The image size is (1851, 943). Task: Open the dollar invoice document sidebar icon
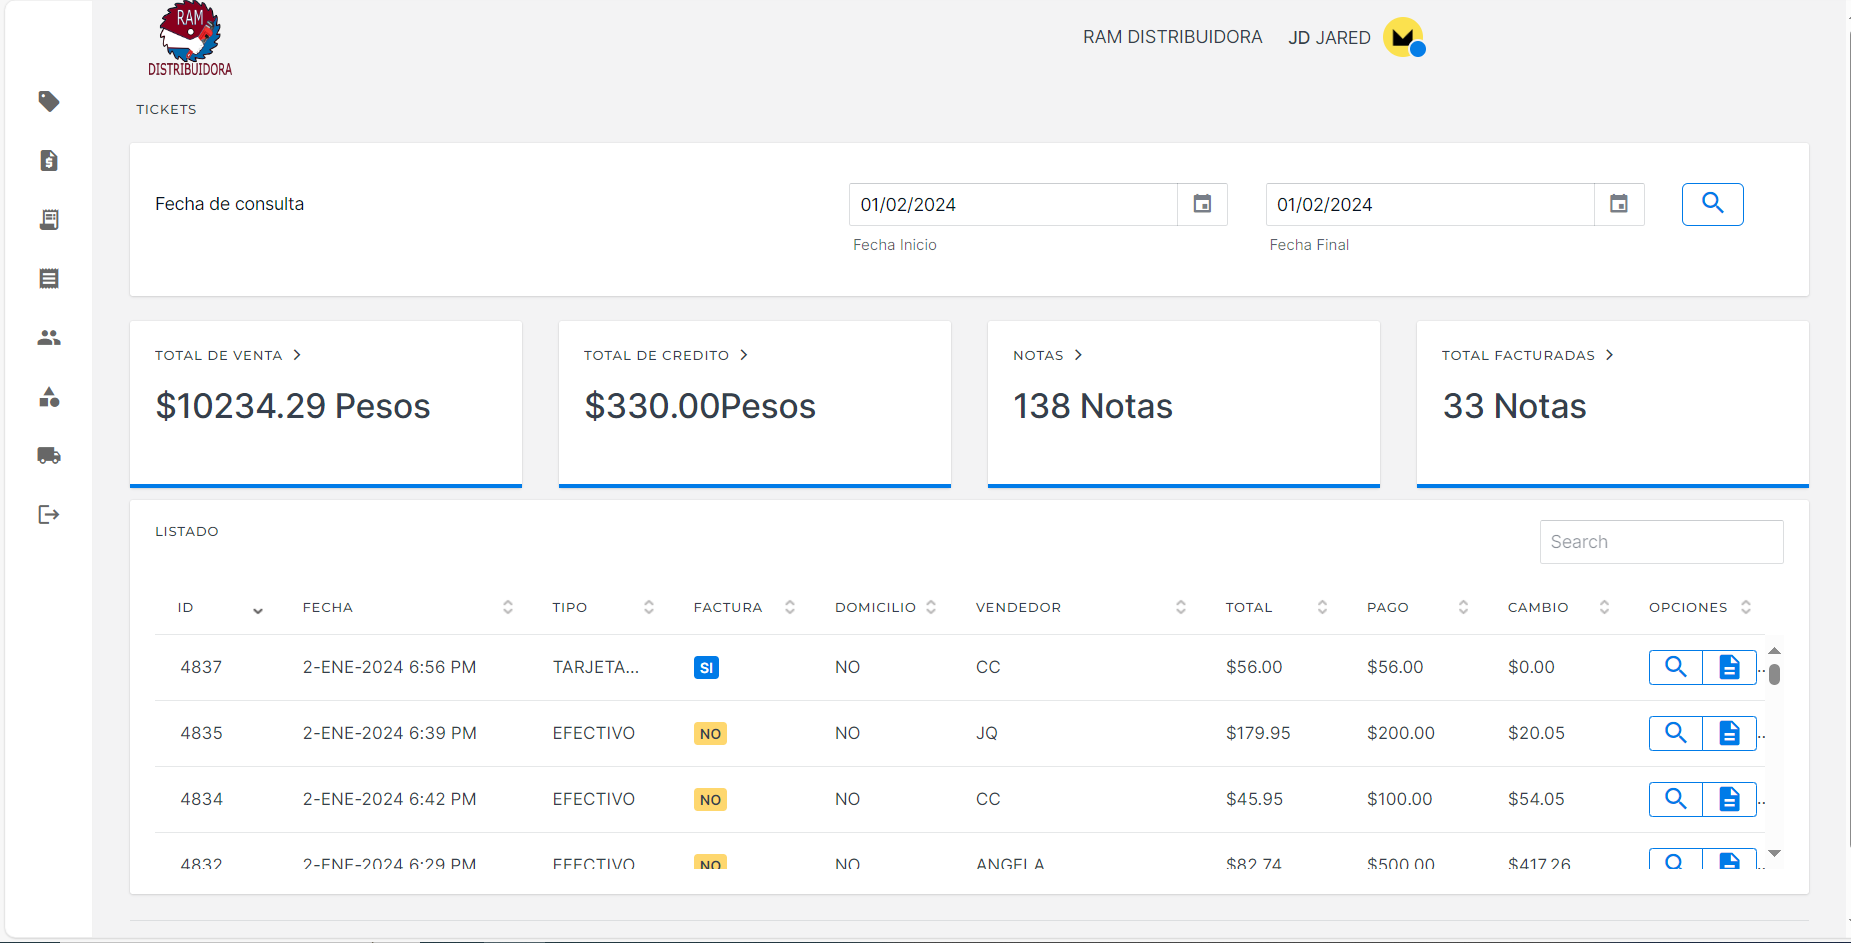coord(49,160)
